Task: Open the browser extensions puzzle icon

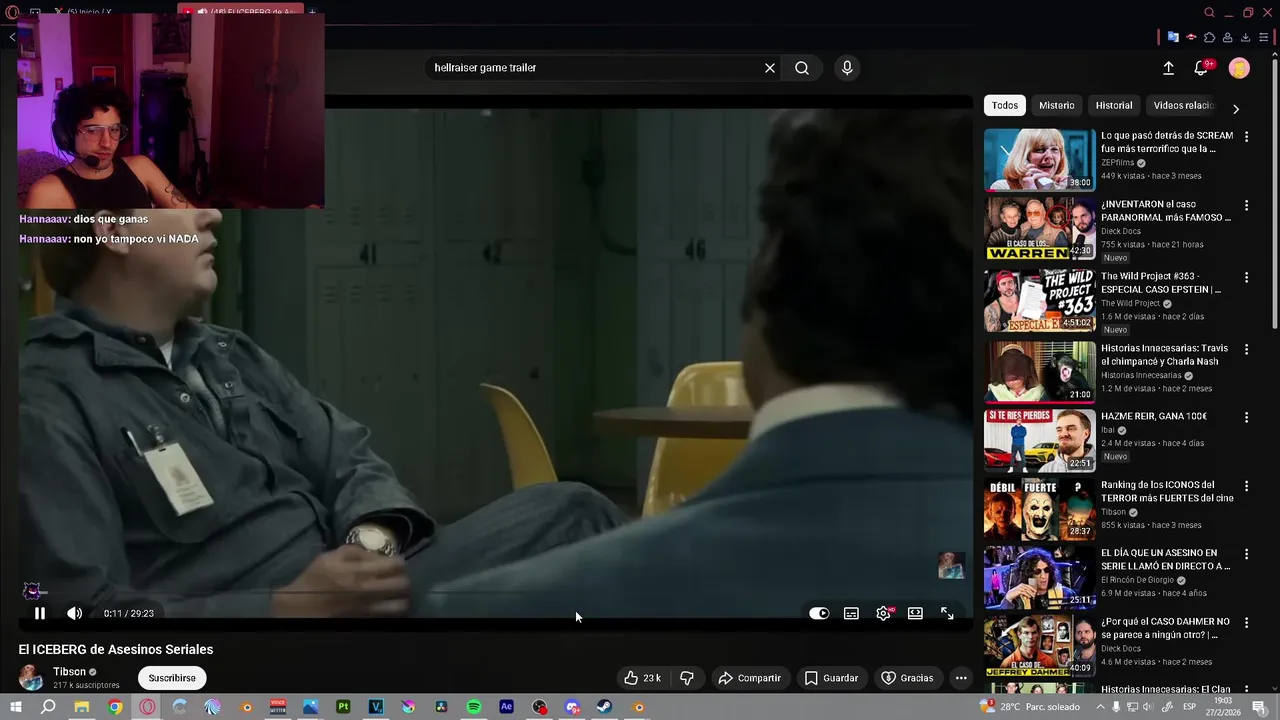Action: point(1209,37)
